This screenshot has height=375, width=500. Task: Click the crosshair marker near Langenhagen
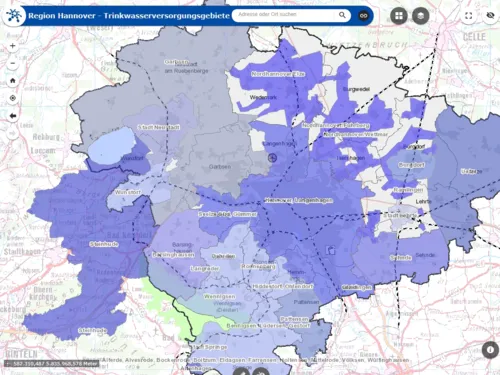273,158
